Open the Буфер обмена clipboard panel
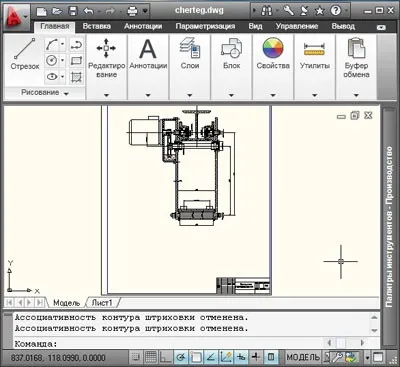 356,48
